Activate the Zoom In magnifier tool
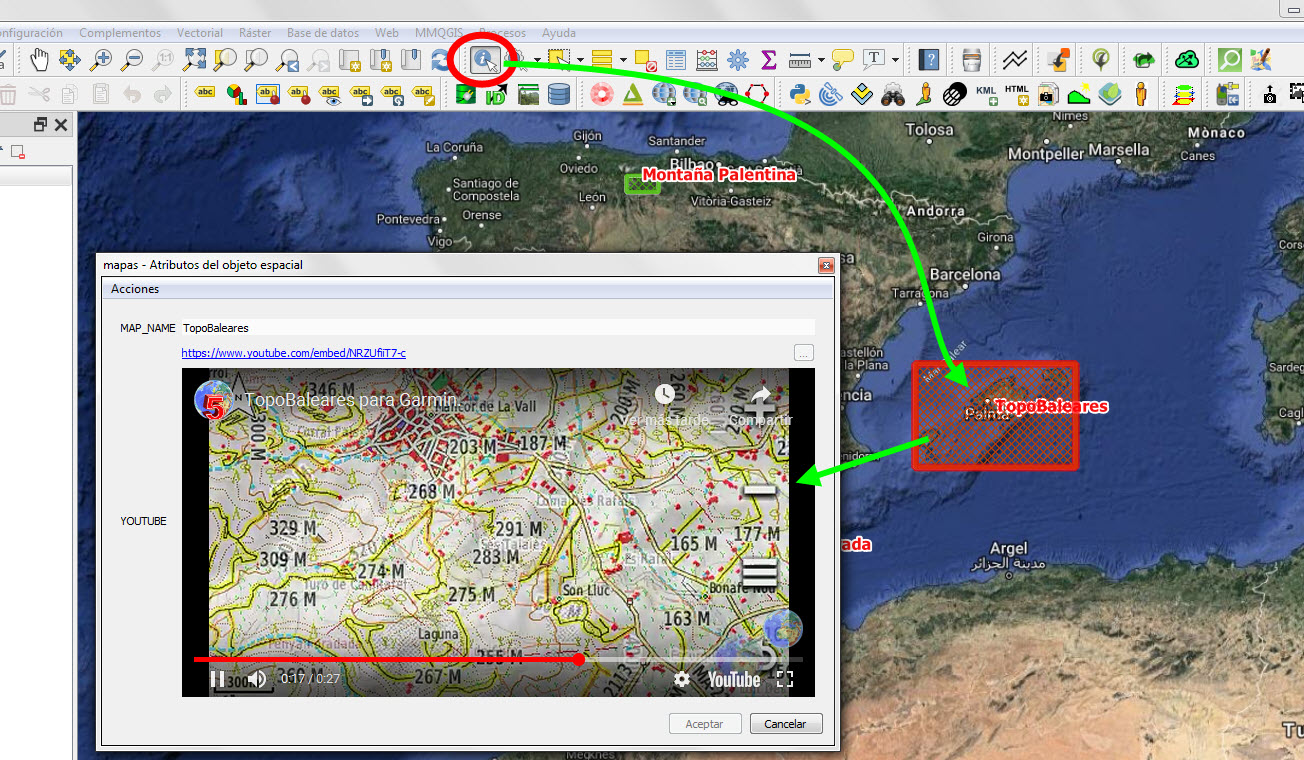Viewport: 1304px width, 760px height. 100,60
